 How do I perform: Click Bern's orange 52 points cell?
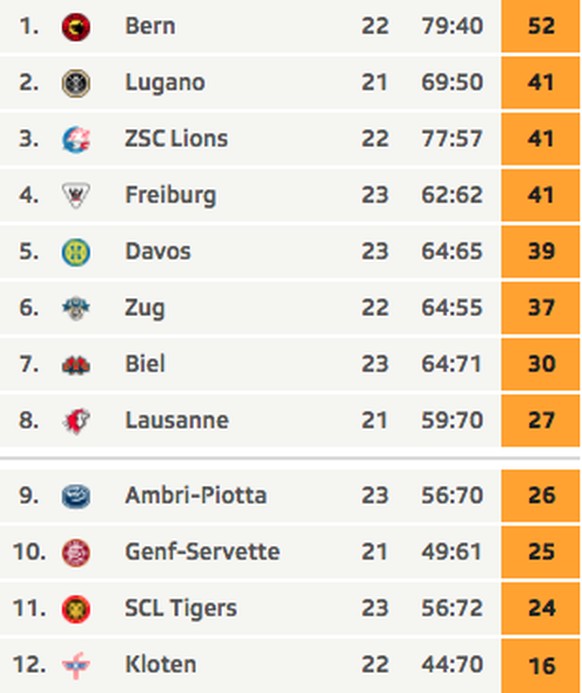coord(540,26)
